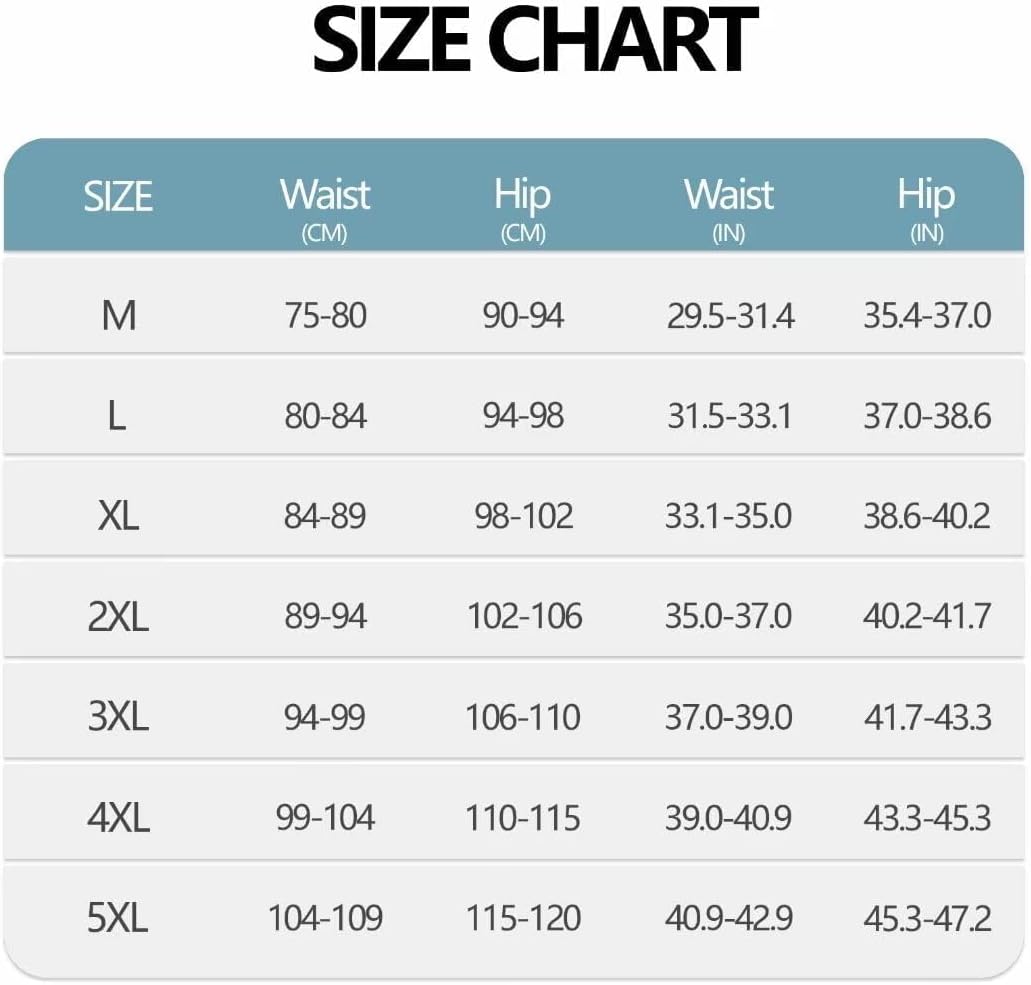The image size is (1031, 985).
Task: Select the L size row label
Action: [x=118, y=416]
